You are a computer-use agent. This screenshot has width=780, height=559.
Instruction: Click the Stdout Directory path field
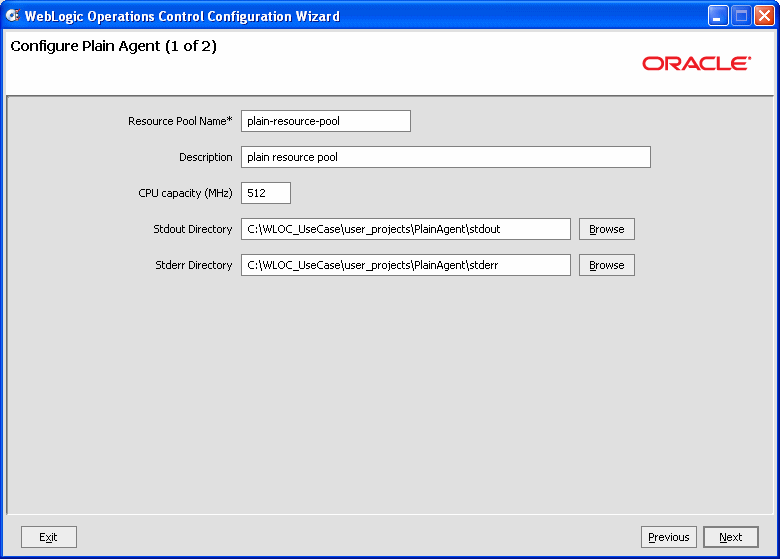click(x=406, y=229)
